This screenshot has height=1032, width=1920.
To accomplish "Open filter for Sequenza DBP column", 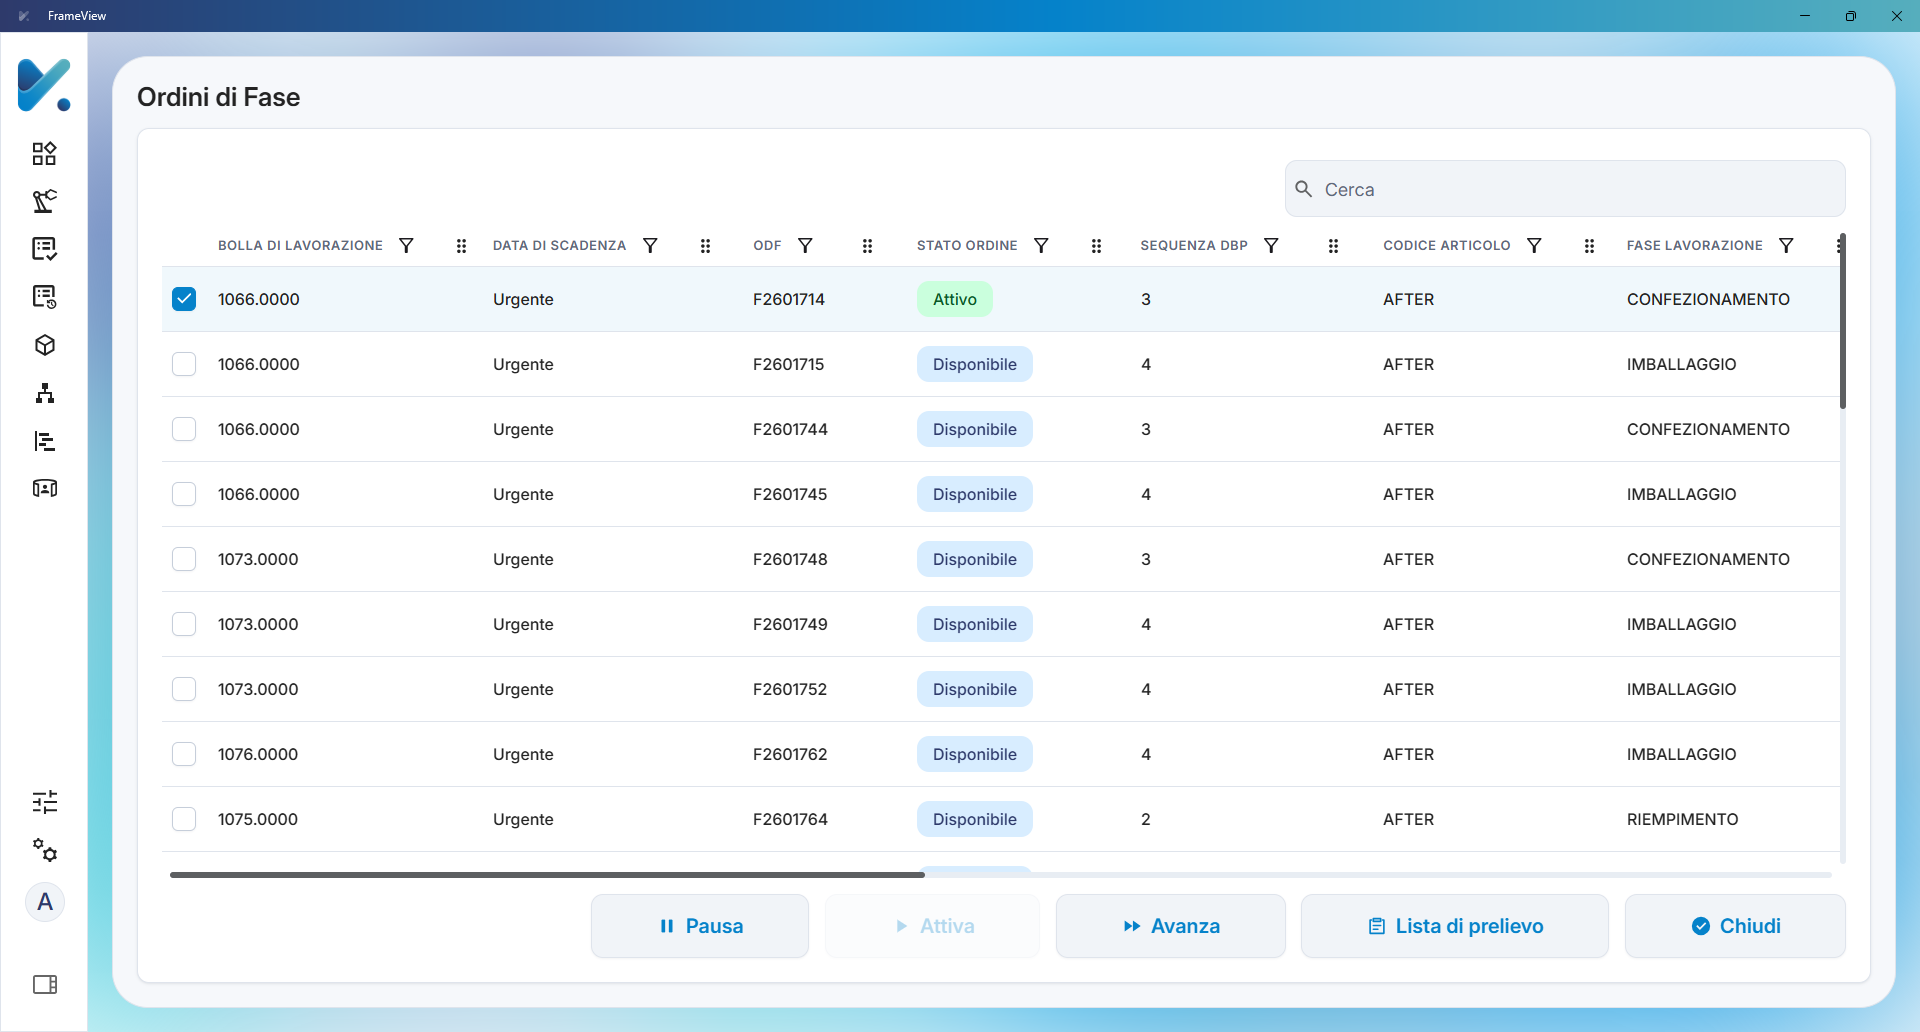I will click(x=1271, y=246).
